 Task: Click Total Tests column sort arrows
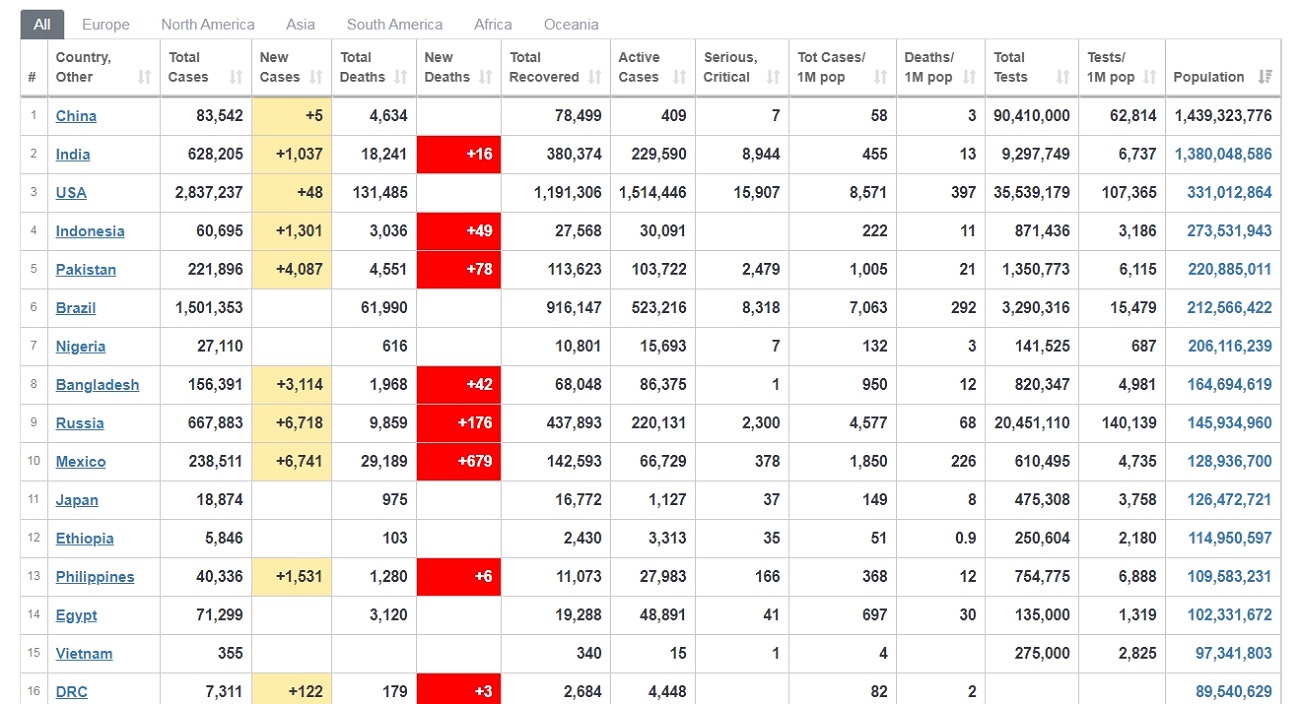[x=1063, y=77]
